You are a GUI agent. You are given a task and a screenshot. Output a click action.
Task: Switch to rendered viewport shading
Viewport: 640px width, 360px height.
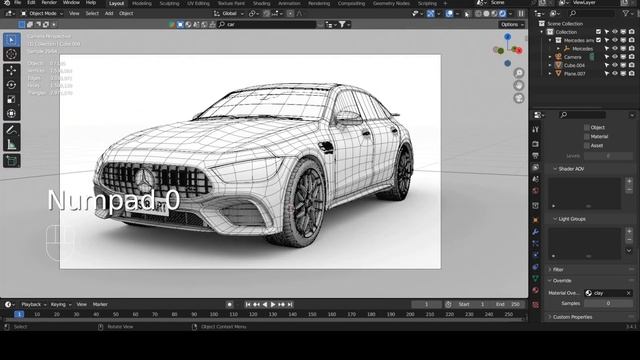coord(502,13)
